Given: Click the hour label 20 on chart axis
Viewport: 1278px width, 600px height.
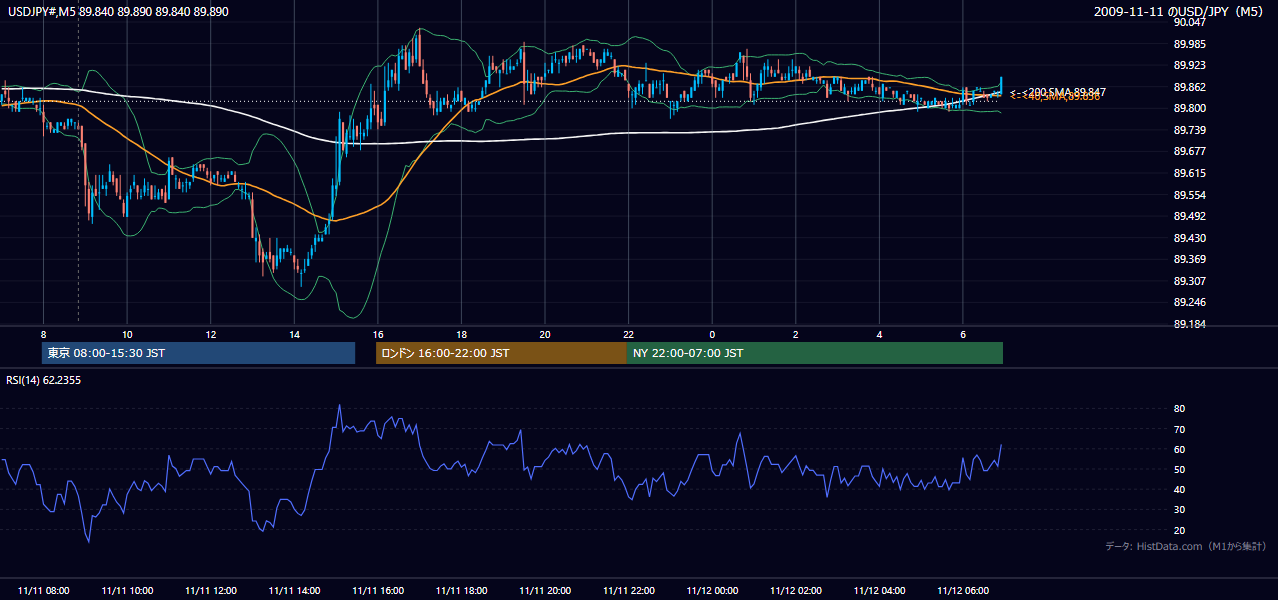Looking at the screenshot, I should pyautogui.click(x=544, y=334).
